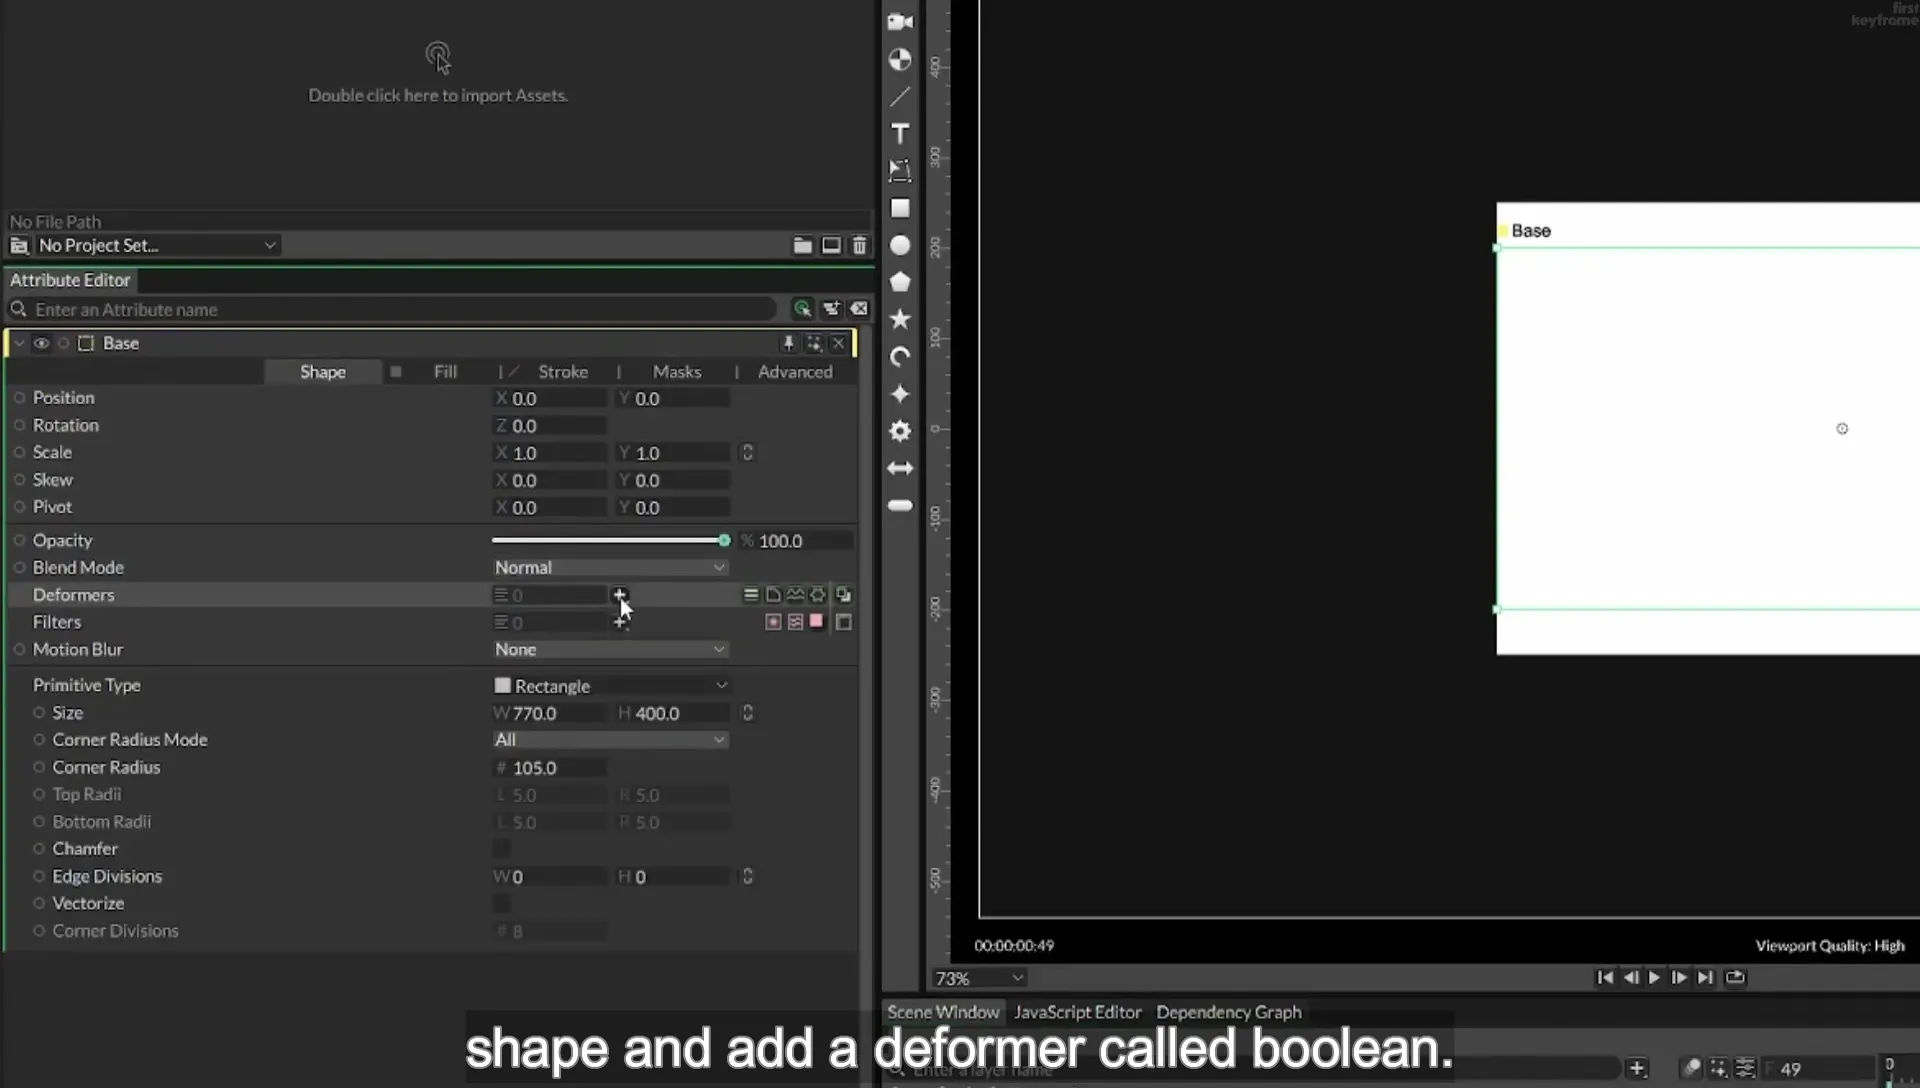Switch to the Stroke tab
The width and height of the screenshot is (1920, 1088).
pyautogui.click(x=563, y=372)
